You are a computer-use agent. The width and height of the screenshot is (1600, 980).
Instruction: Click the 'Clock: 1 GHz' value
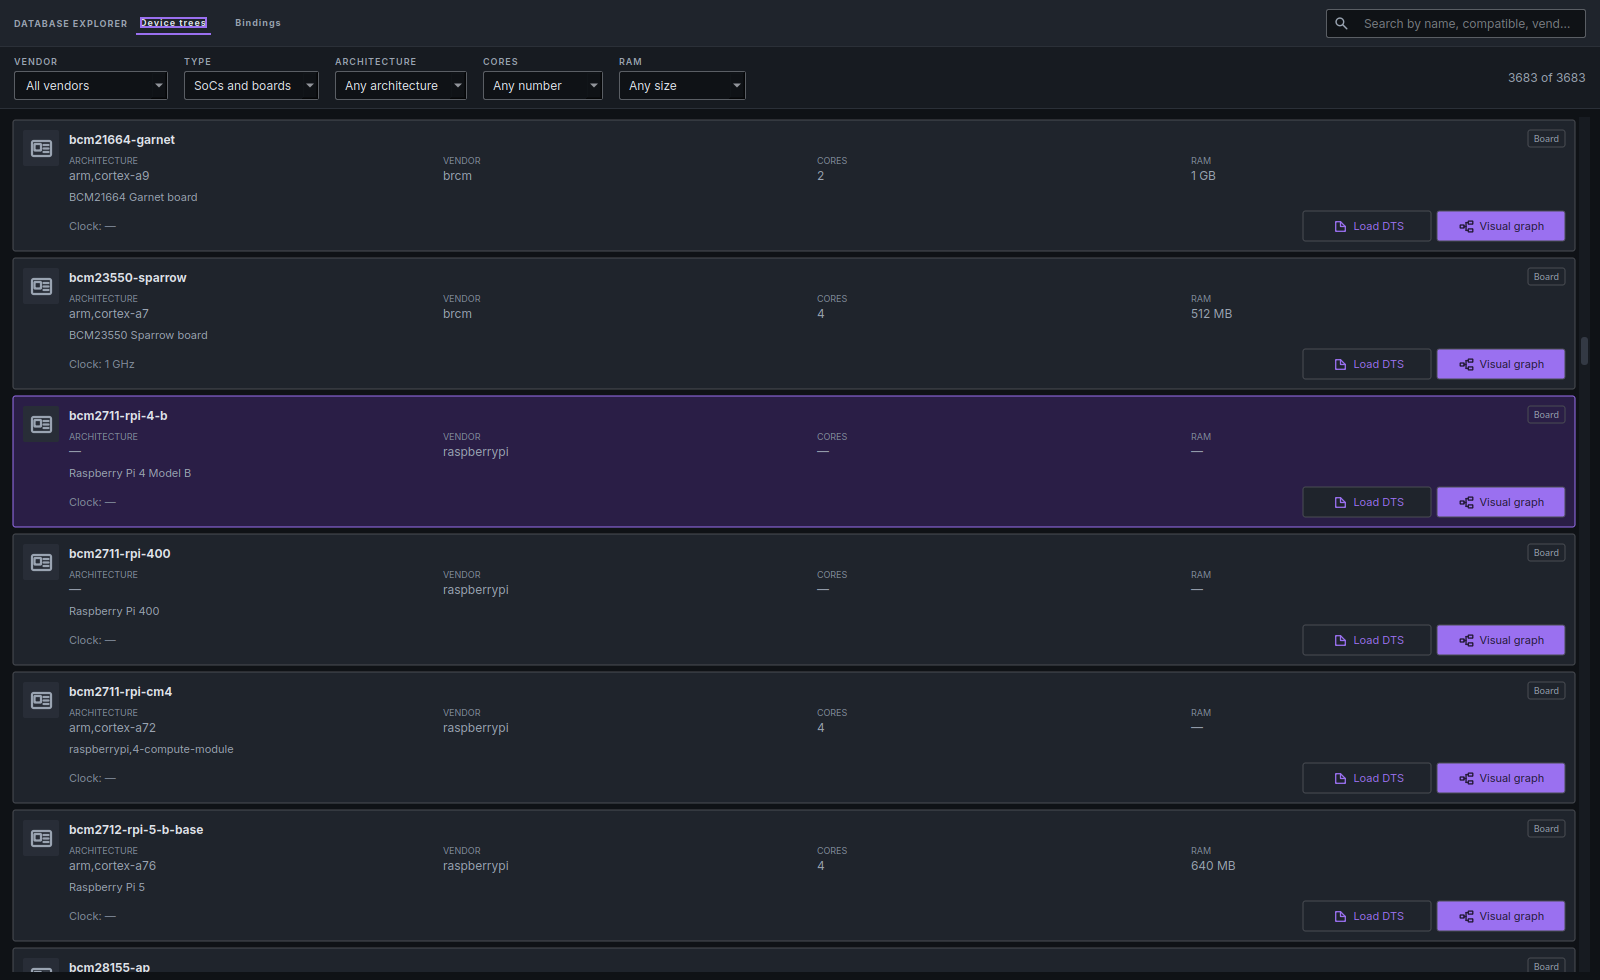tap(102, 364)
